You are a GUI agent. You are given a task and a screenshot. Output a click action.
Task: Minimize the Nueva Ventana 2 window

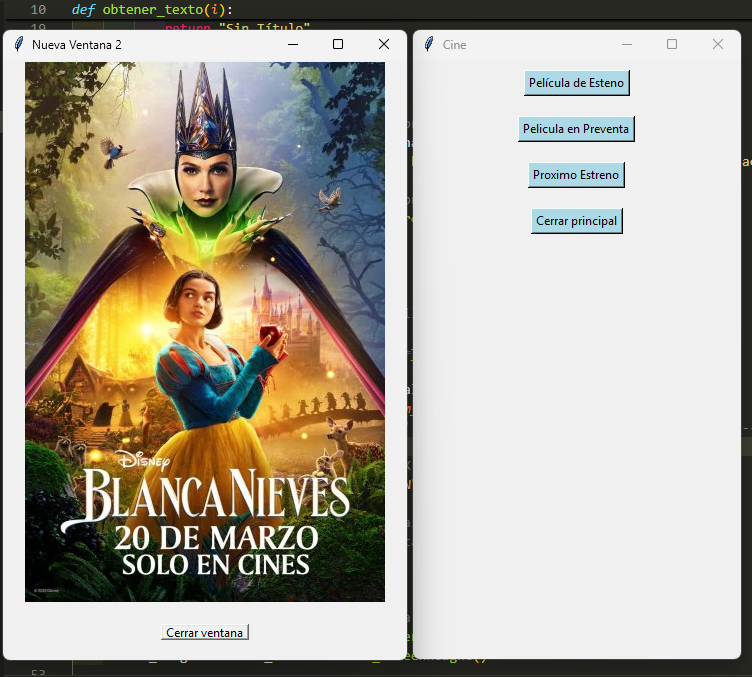[293, 44]
